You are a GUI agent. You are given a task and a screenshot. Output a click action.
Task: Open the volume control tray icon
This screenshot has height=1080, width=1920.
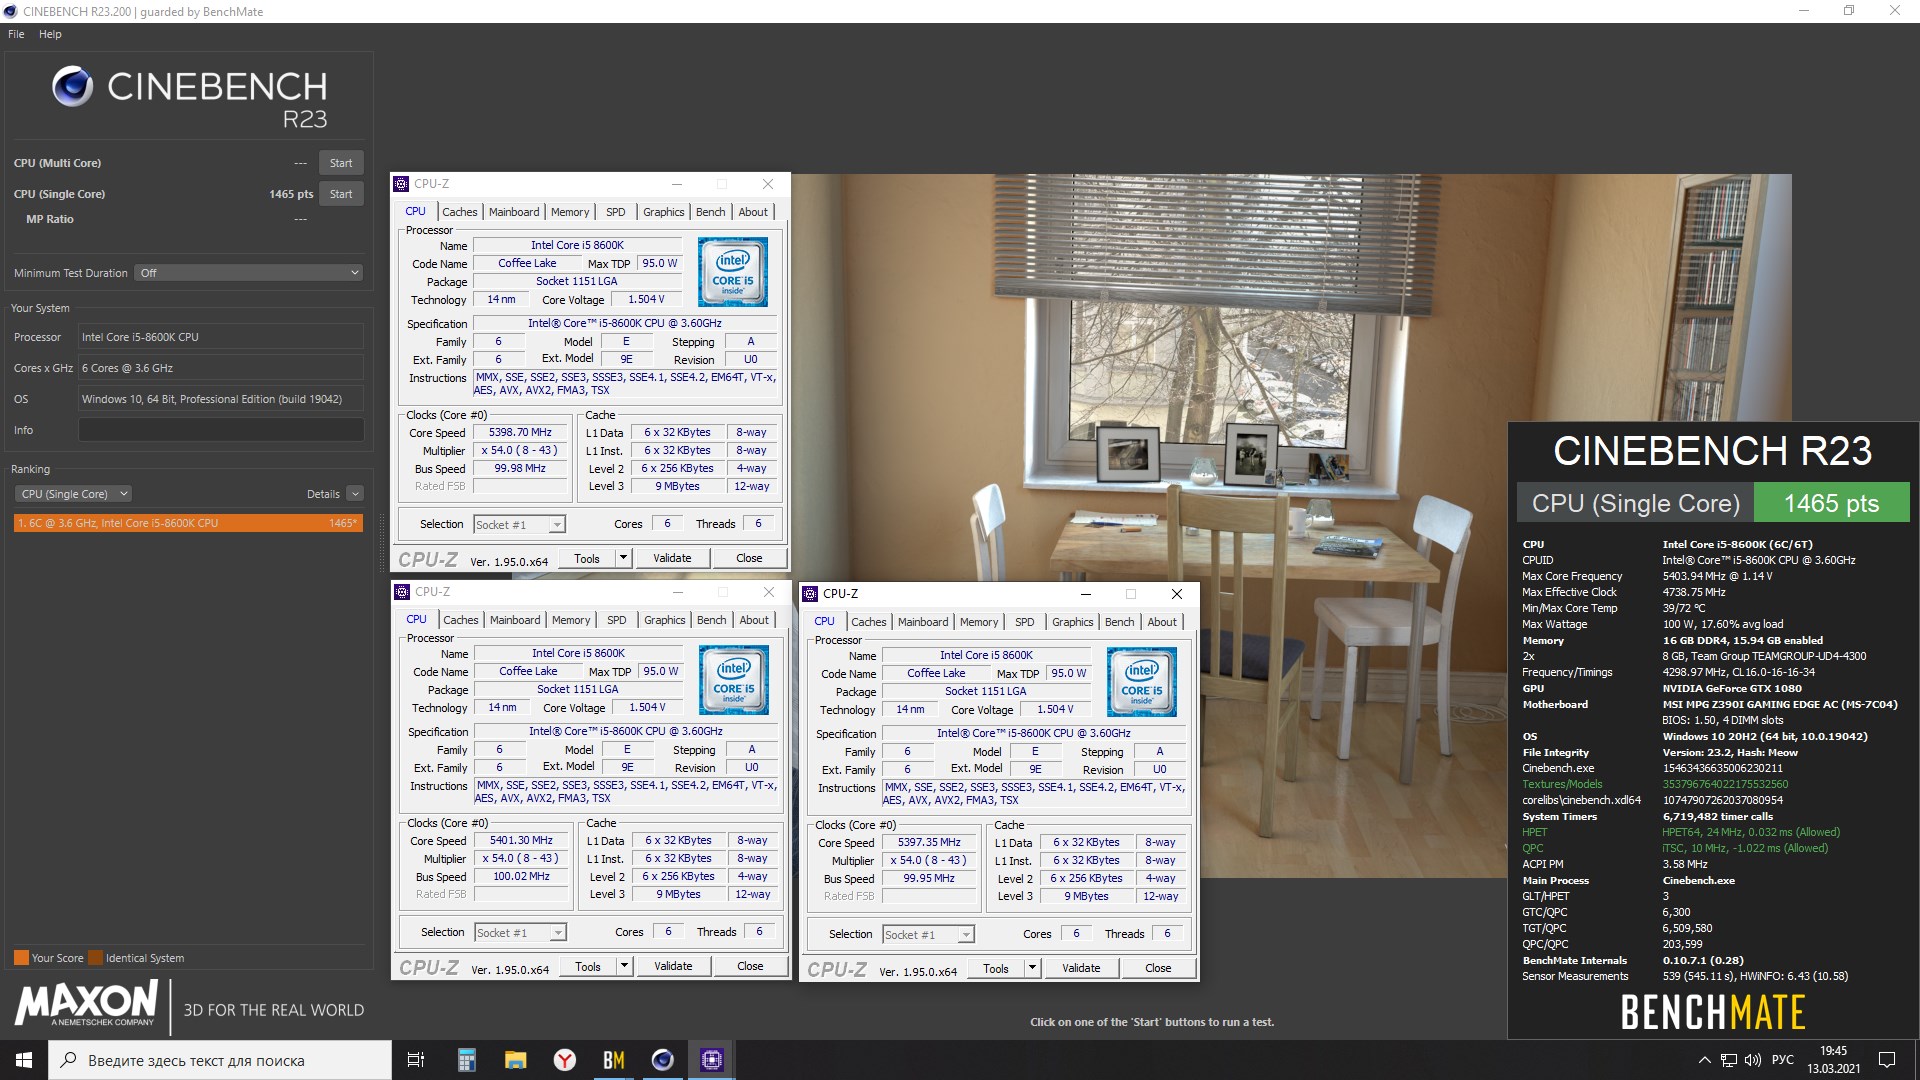tap(1752, 1060)
